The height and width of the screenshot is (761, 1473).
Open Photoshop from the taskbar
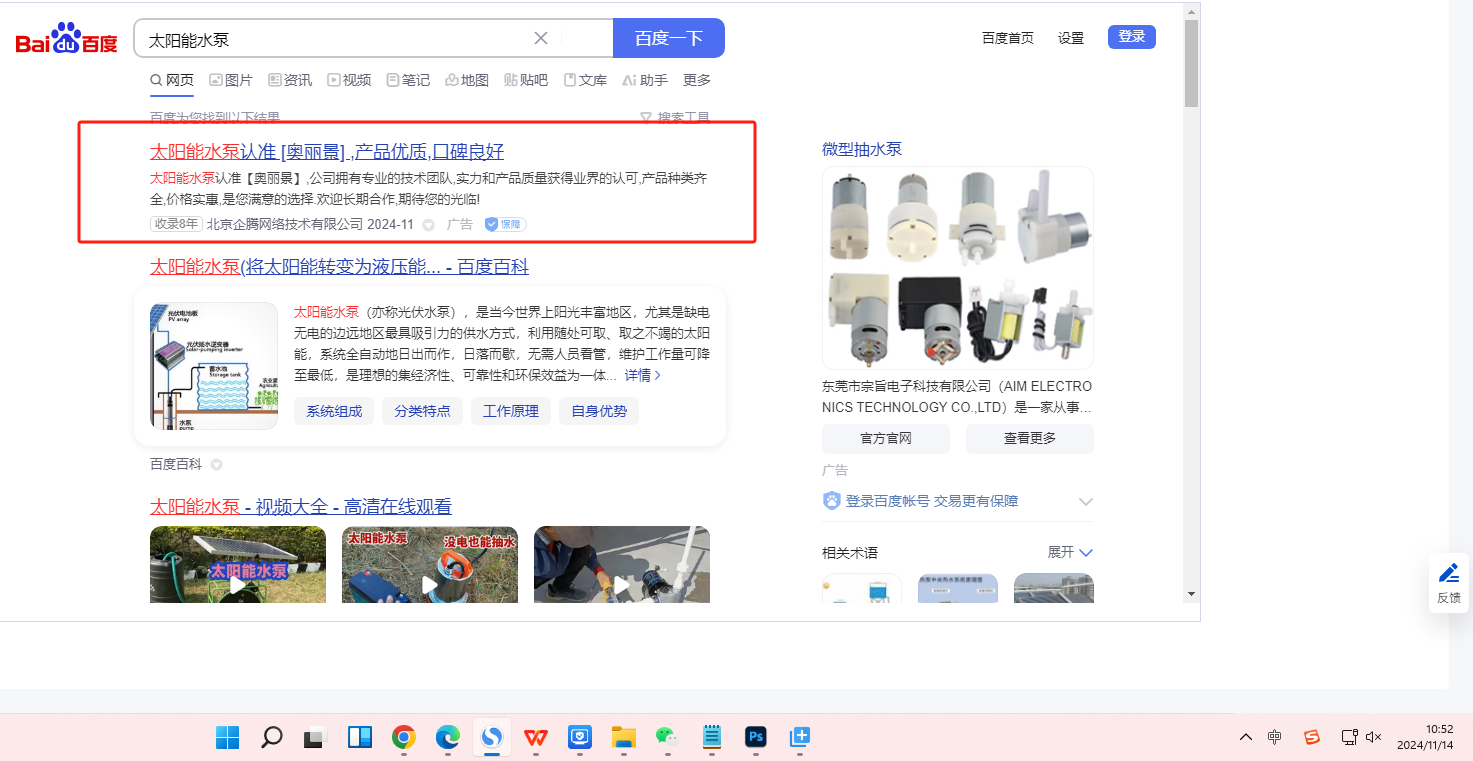(756, 738)
